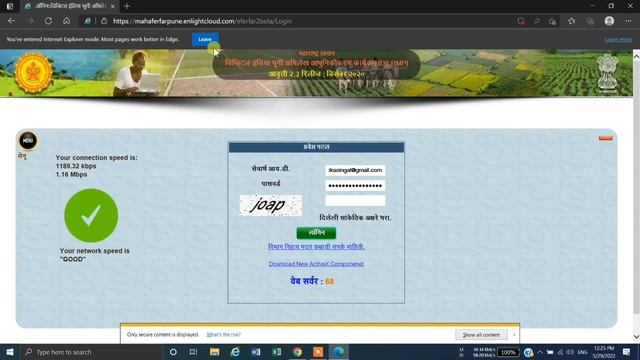Open the browser profile avatar
Image resolution: width=640 pixels, height=360 pixels.
[x=609, y=21]
